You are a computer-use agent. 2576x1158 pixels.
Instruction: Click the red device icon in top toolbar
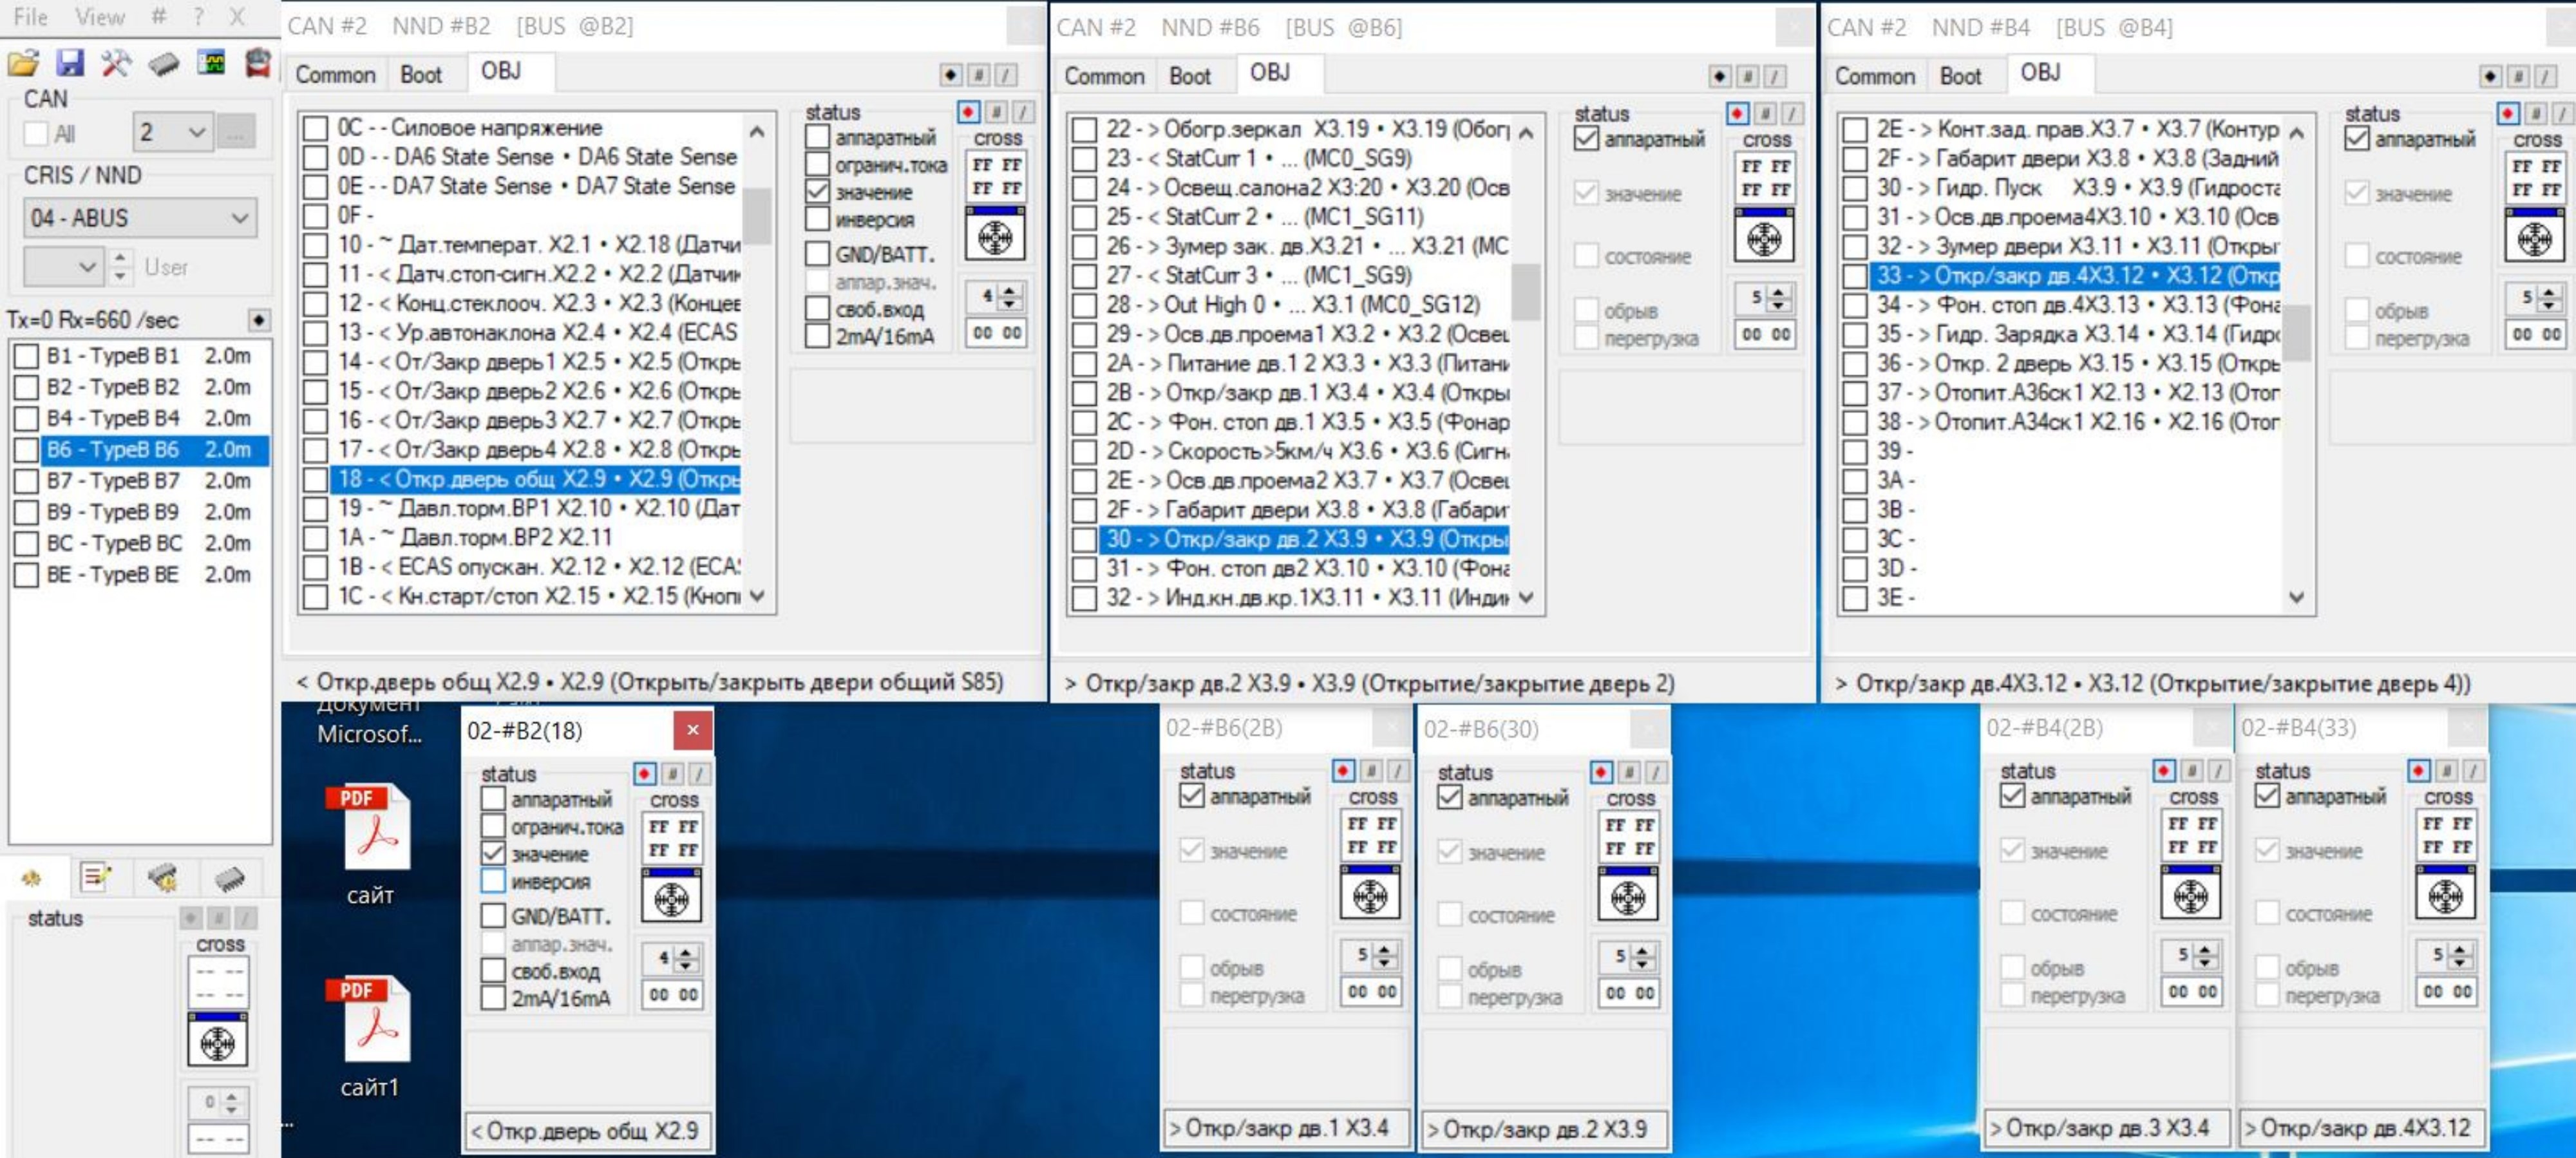tap(258, 62)
